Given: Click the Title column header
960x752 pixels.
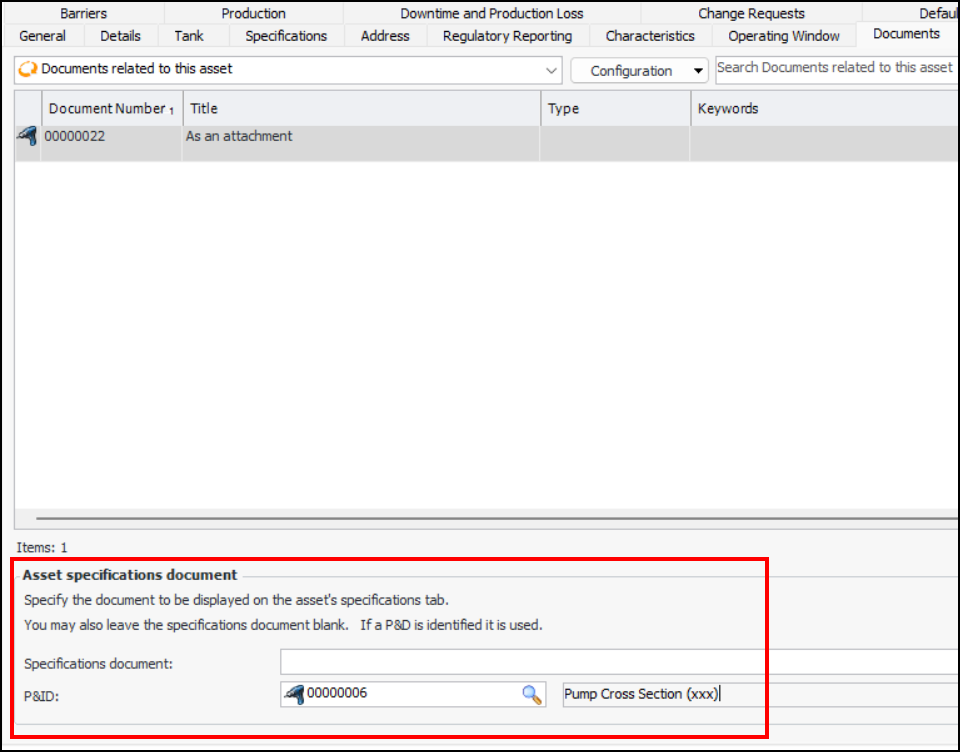Looking at the screenshot, I should (361, 108).
